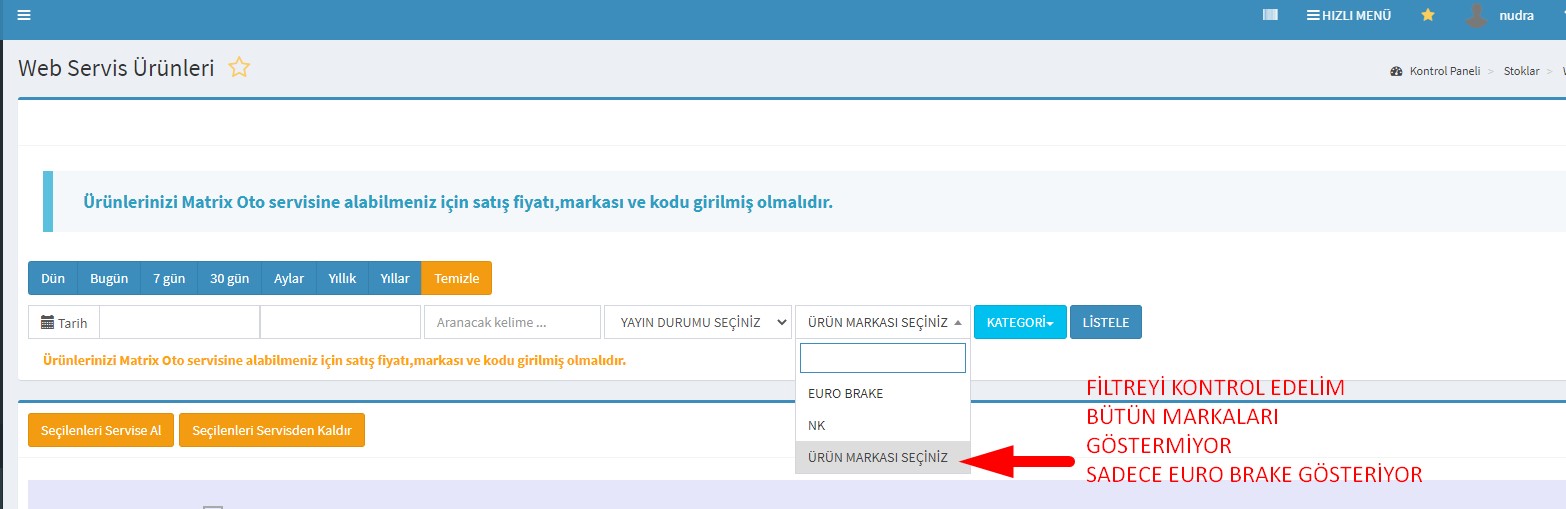Expand the YAYIN DURUMU SEÇİNİZ dropdown

click(697, 322)
